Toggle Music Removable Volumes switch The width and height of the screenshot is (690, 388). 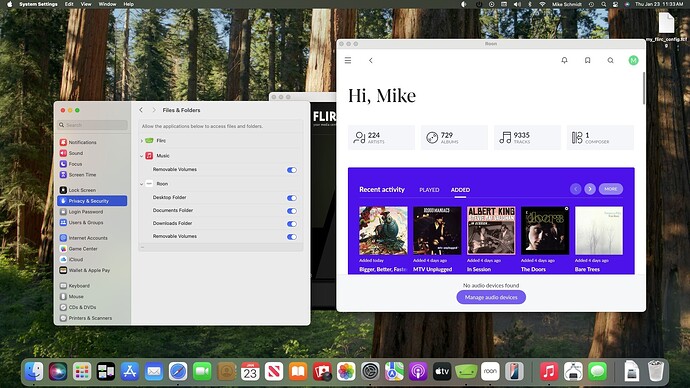click(x=292, y=170)
